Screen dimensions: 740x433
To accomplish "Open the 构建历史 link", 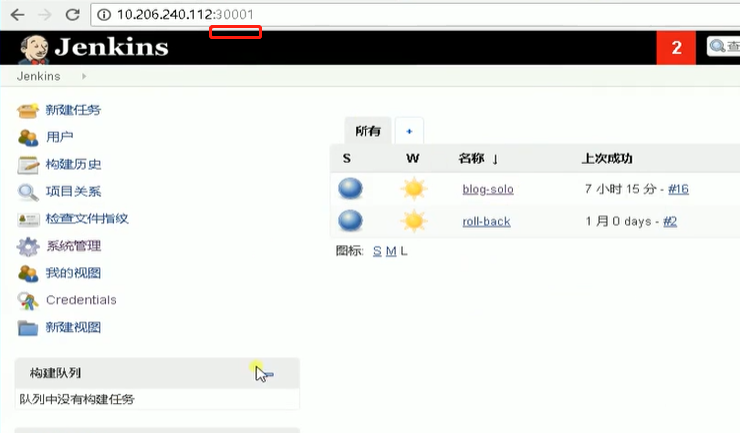I will point(73,164).
